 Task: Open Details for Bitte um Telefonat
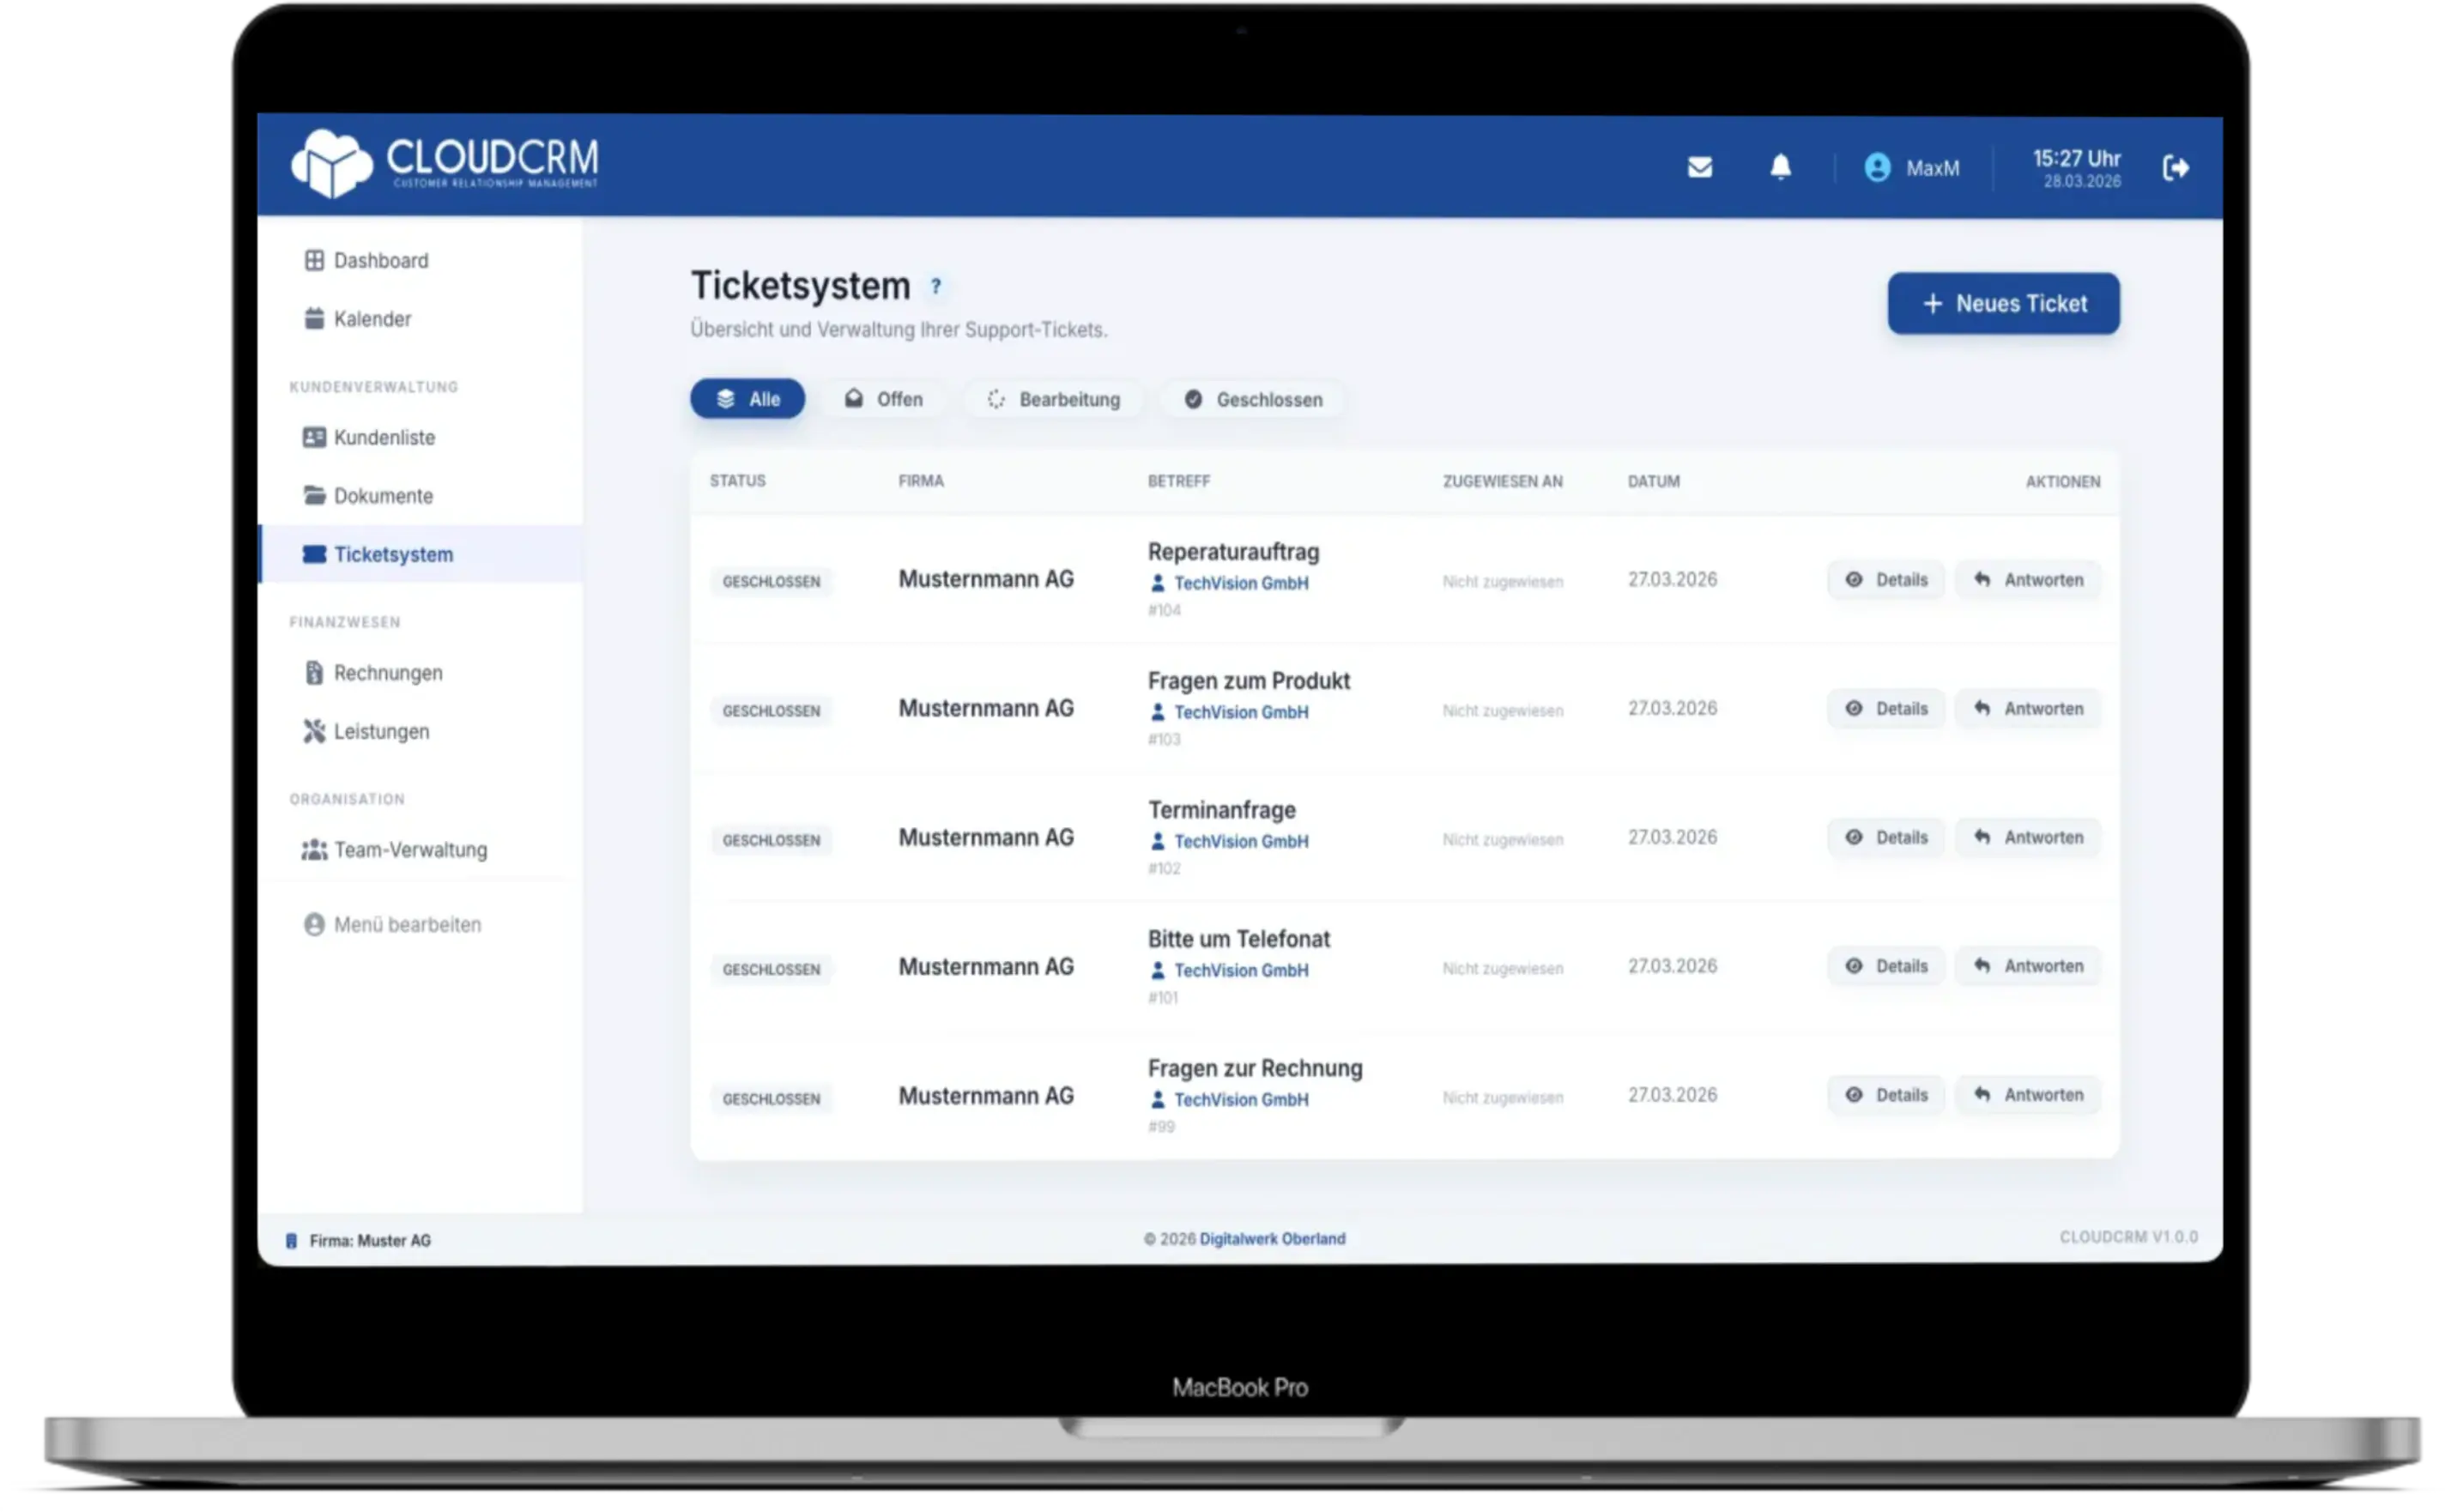(x=1886, y=966)
